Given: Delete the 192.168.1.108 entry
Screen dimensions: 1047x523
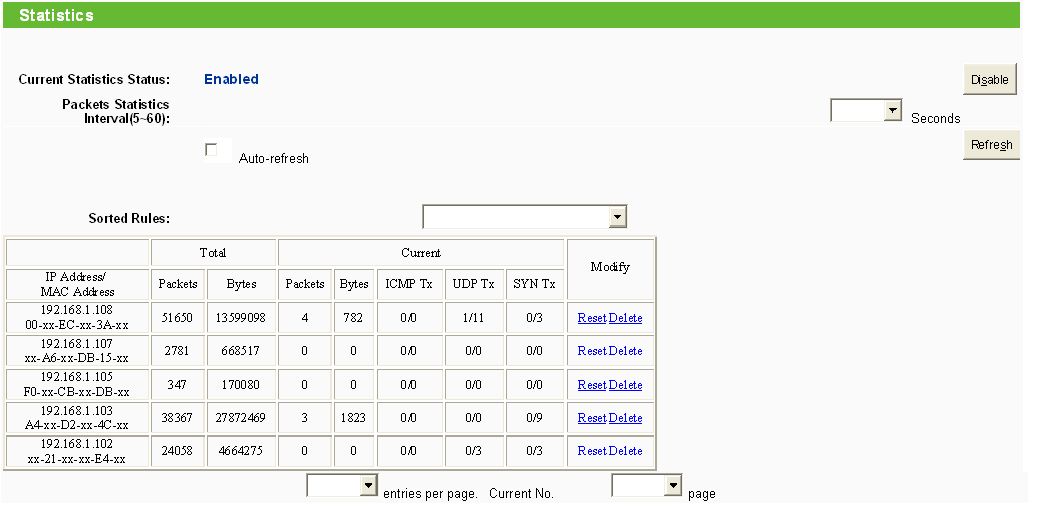Looking at the screenshot, I should tap(626, 318).
